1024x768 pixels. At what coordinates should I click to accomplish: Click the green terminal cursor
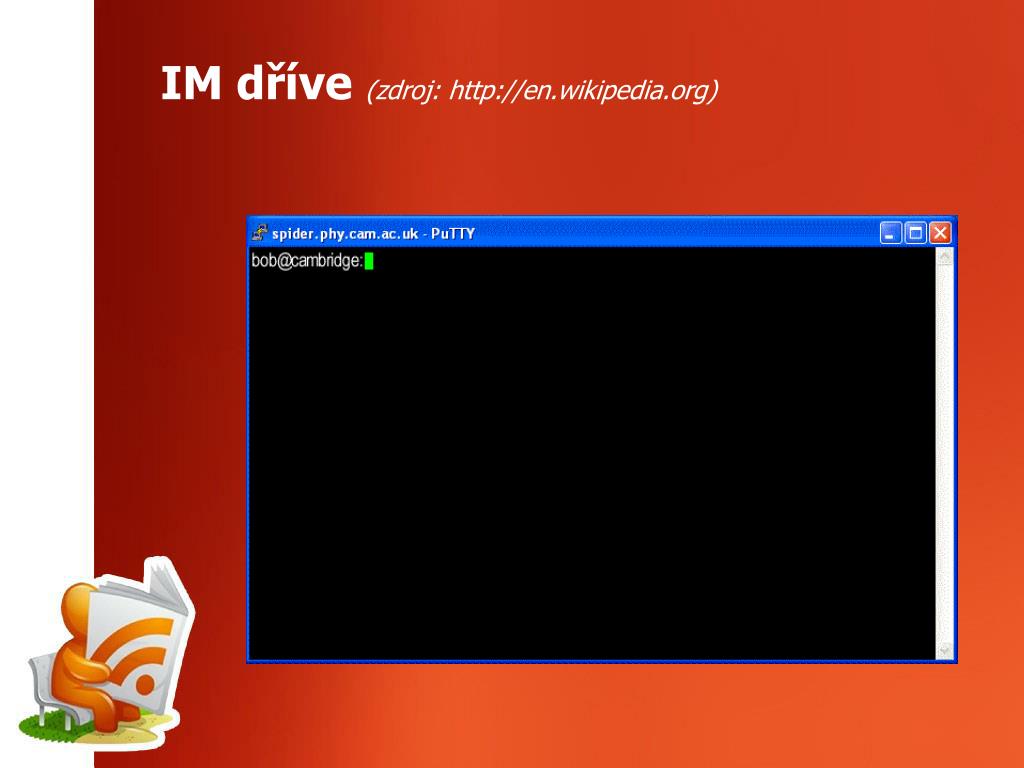(369, 261)
